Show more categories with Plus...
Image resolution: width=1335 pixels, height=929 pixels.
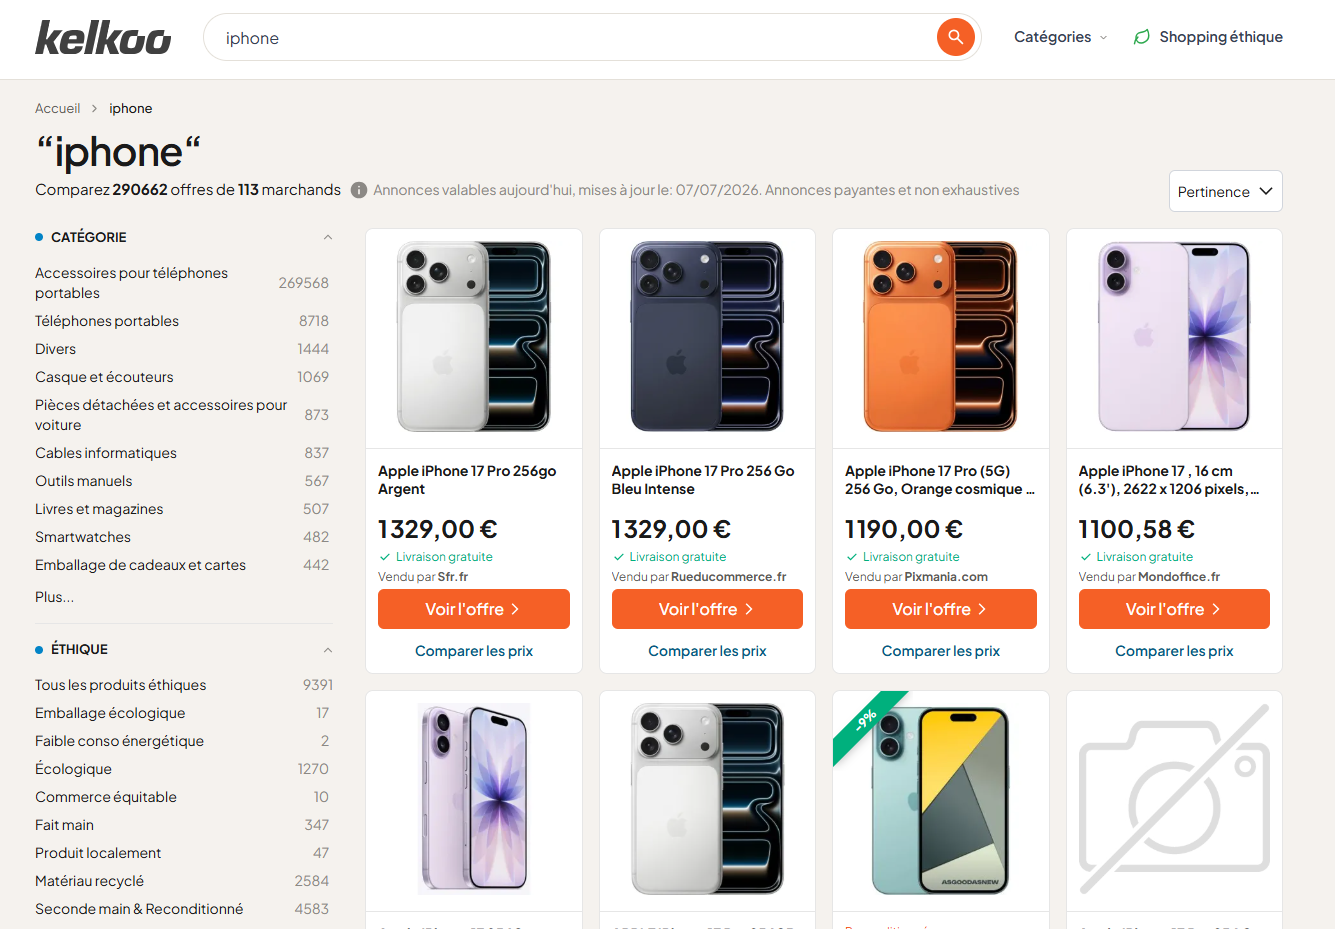(54, 597)
